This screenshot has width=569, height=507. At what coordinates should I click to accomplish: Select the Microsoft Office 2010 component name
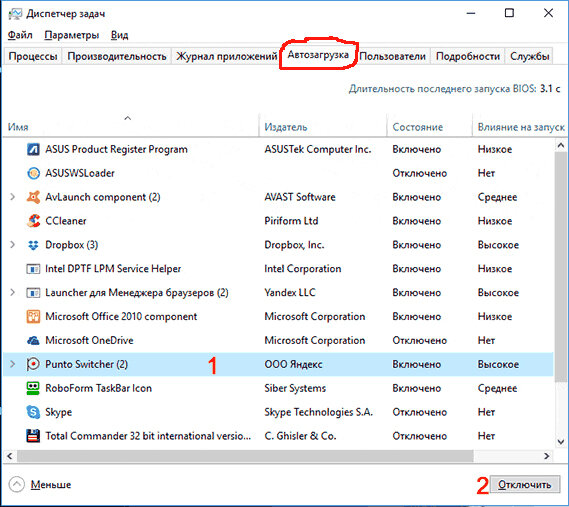(x=121, y=316)
